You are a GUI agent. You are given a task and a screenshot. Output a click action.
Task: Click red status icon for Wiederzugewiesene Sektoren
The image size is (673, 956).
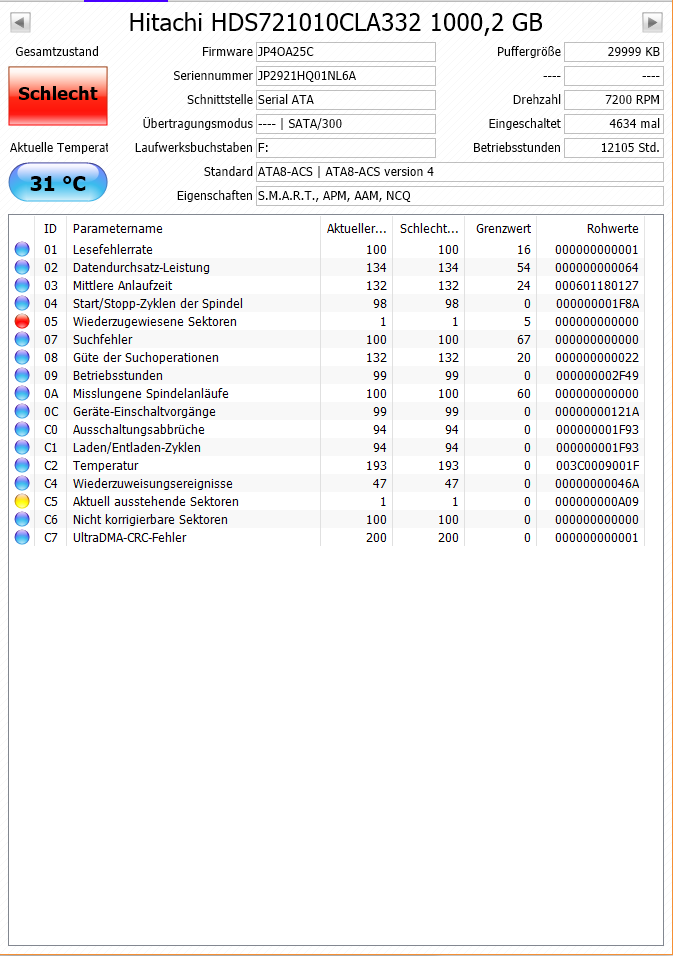coord(22,321)
